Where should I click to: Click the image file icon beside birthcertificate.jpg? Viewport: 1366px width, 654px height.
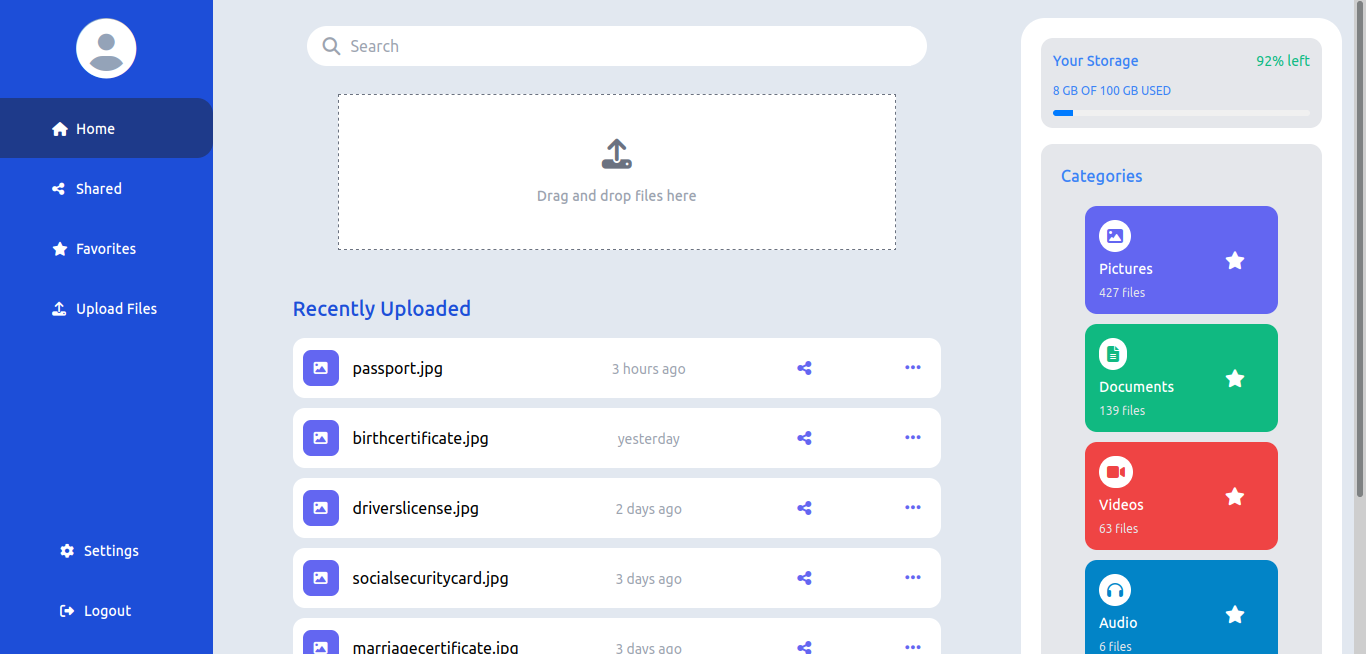320,437
